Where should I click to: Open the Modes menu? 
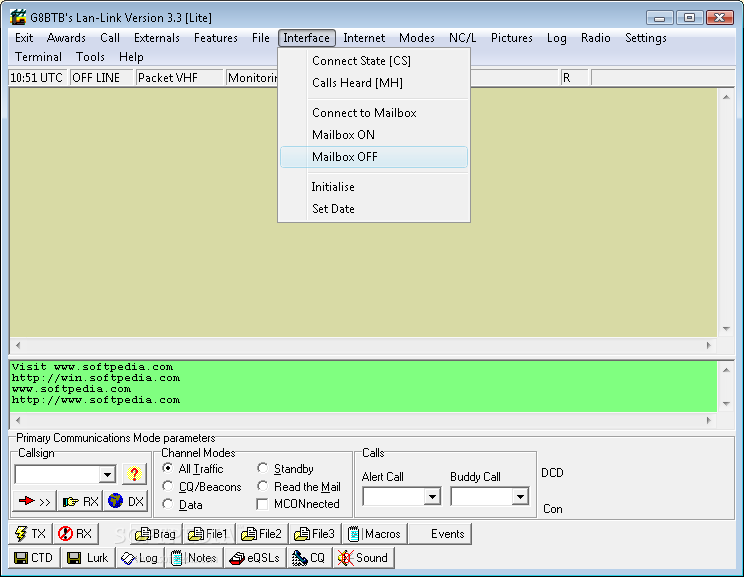point(417,38)
